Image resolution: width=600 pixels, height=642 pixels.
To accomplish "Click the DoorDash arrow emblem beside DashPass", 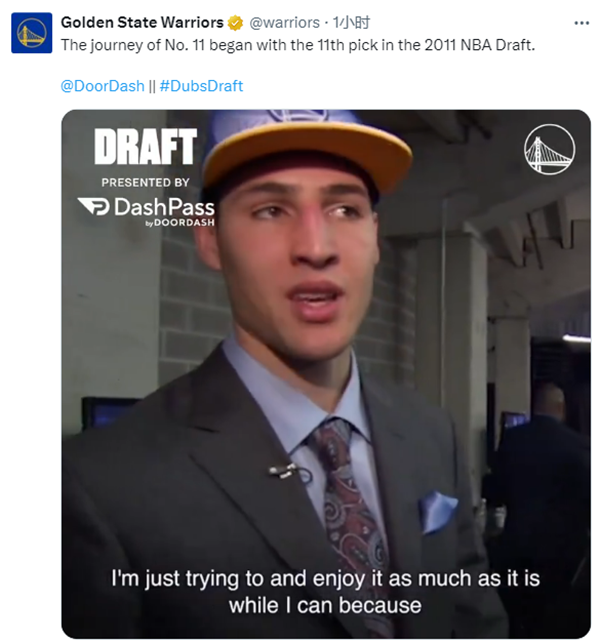I will [93, 206].
